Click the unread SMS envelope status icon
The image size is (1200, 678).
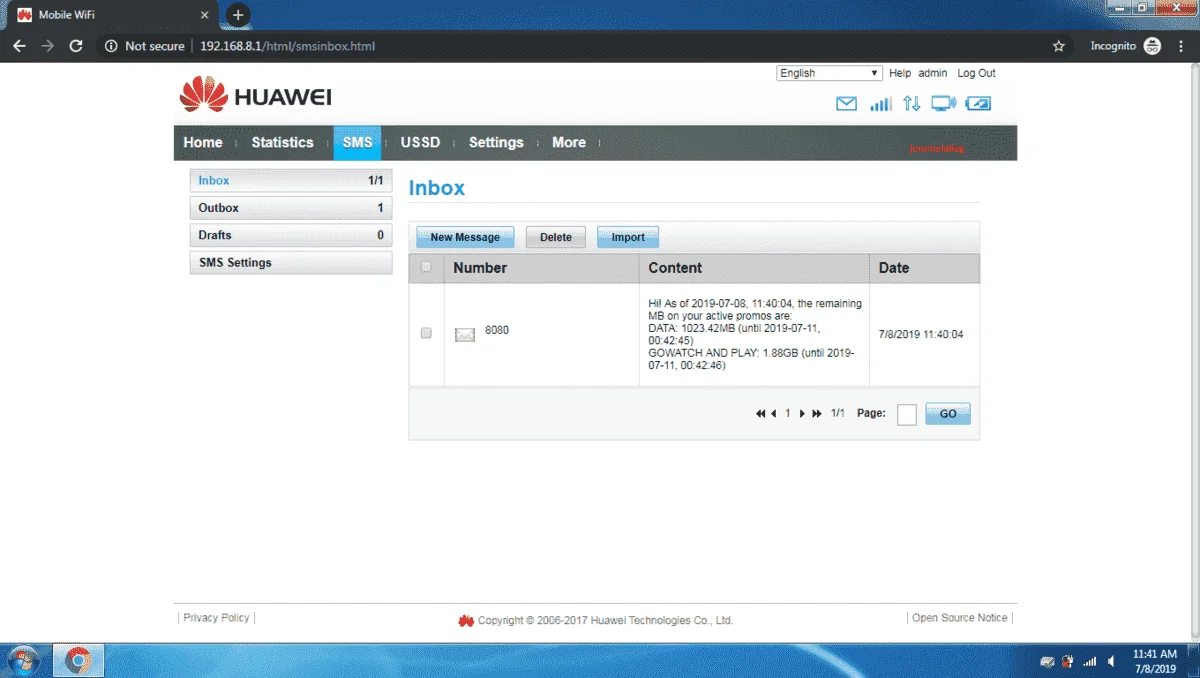tap(846, 104)
